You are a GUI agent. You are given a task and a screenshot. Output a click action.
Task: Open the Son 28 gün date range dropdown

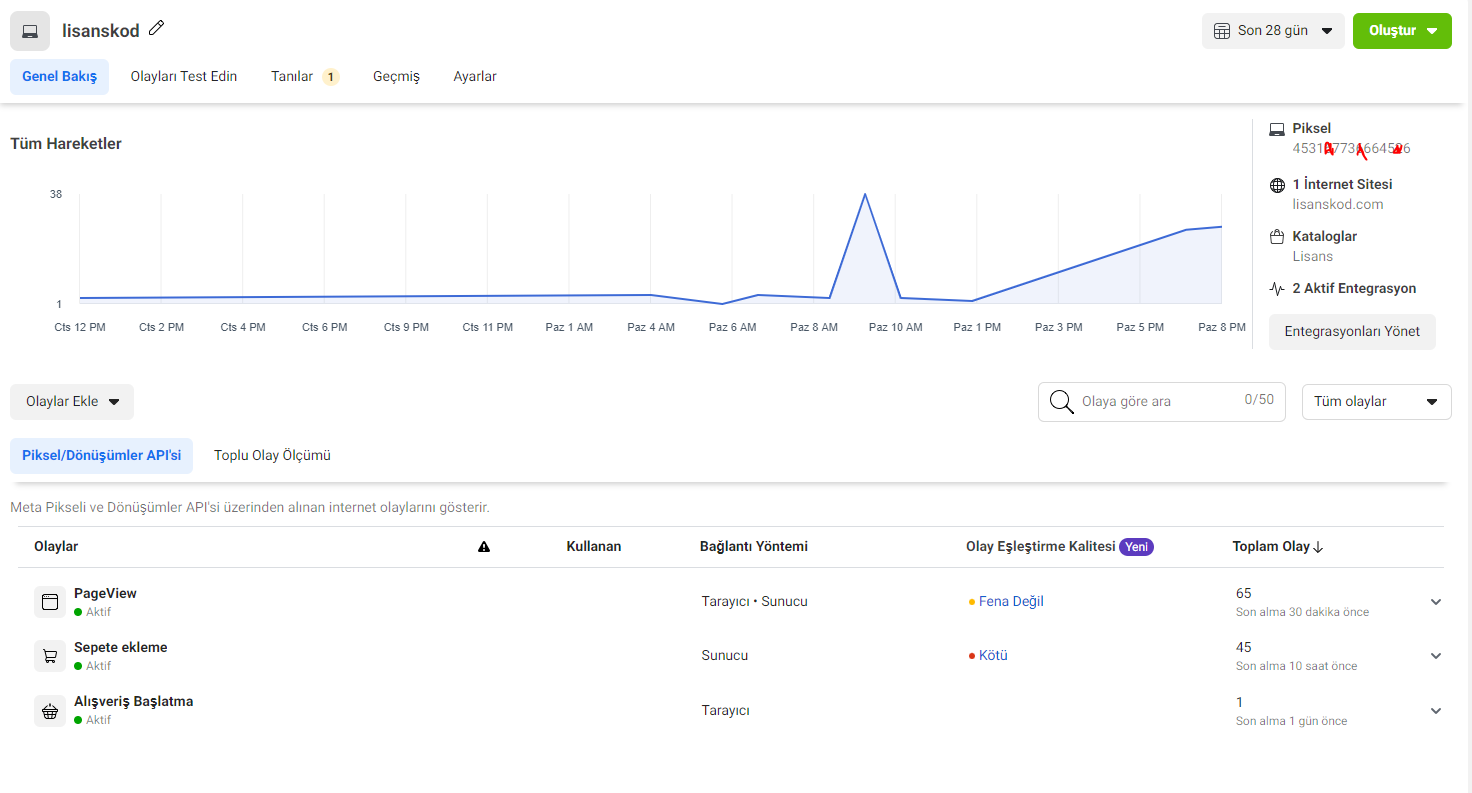tap(1273, 31)
